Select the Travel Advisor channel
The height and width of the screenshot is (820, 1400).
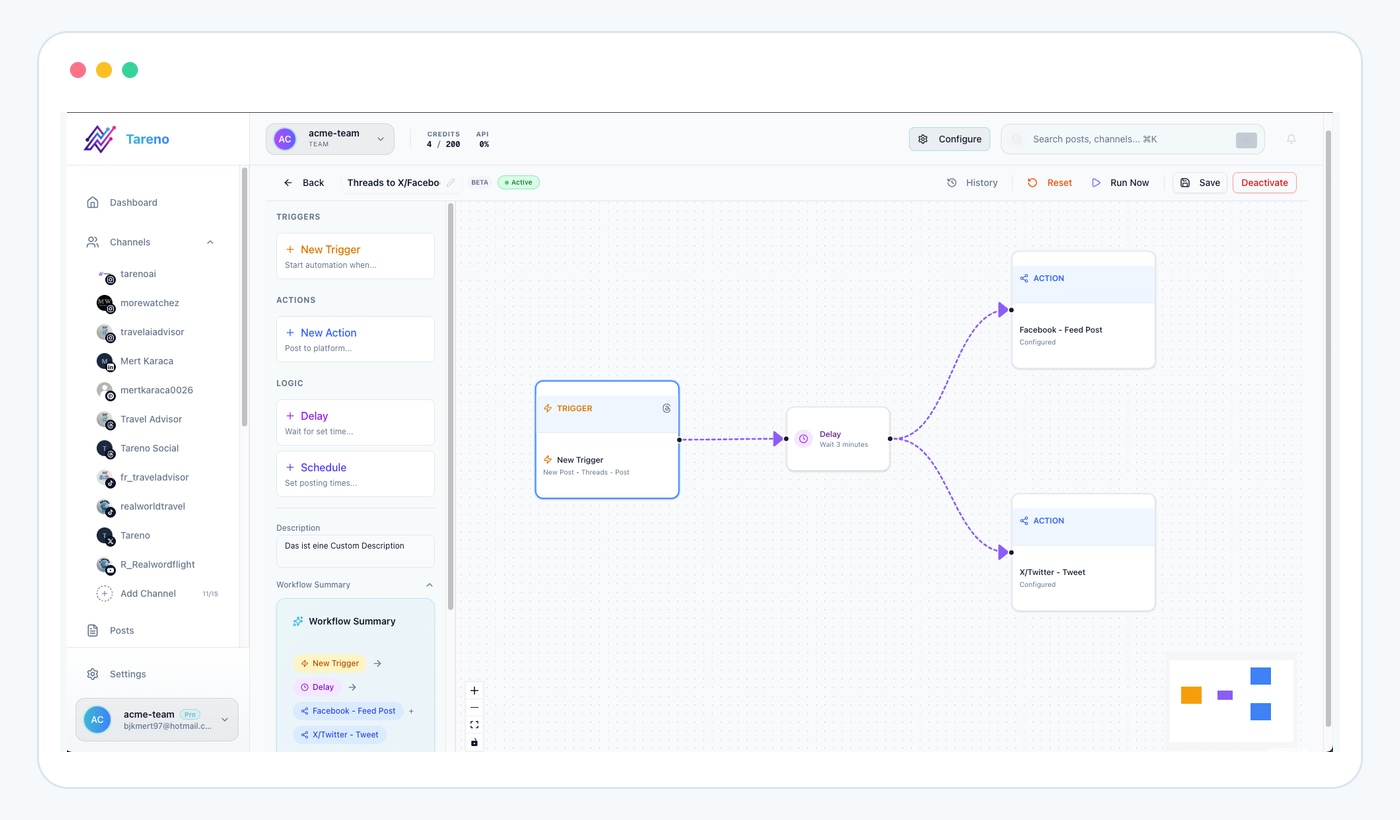point(151,419)
